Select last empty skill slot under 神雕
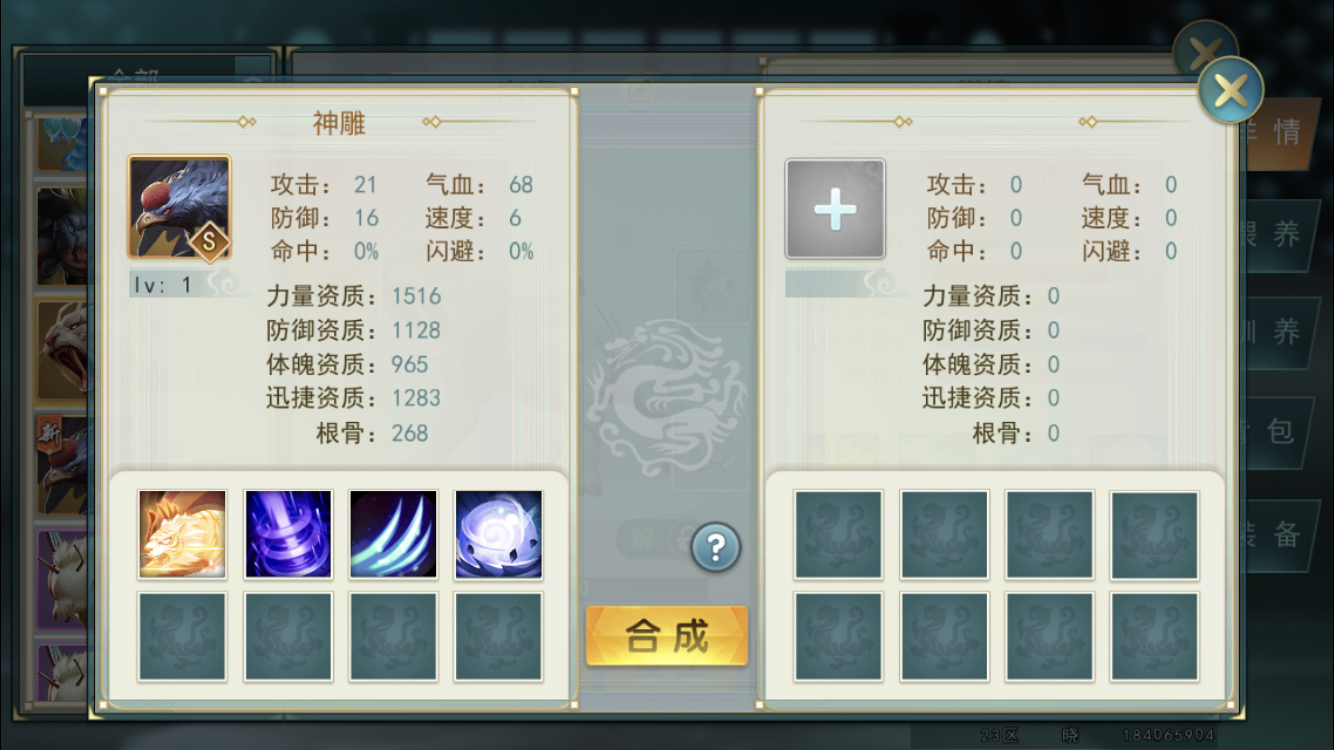Image resolution: width=1334 pixels, height=750 pixels. (x=499, y=637)
